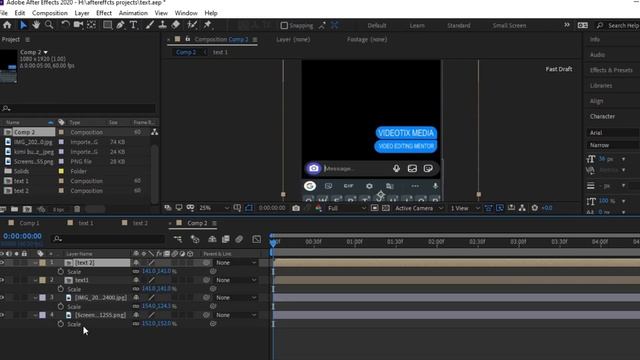The image size is (640, 360).
Task: Open the Edit menu
Action: point(20,13)
